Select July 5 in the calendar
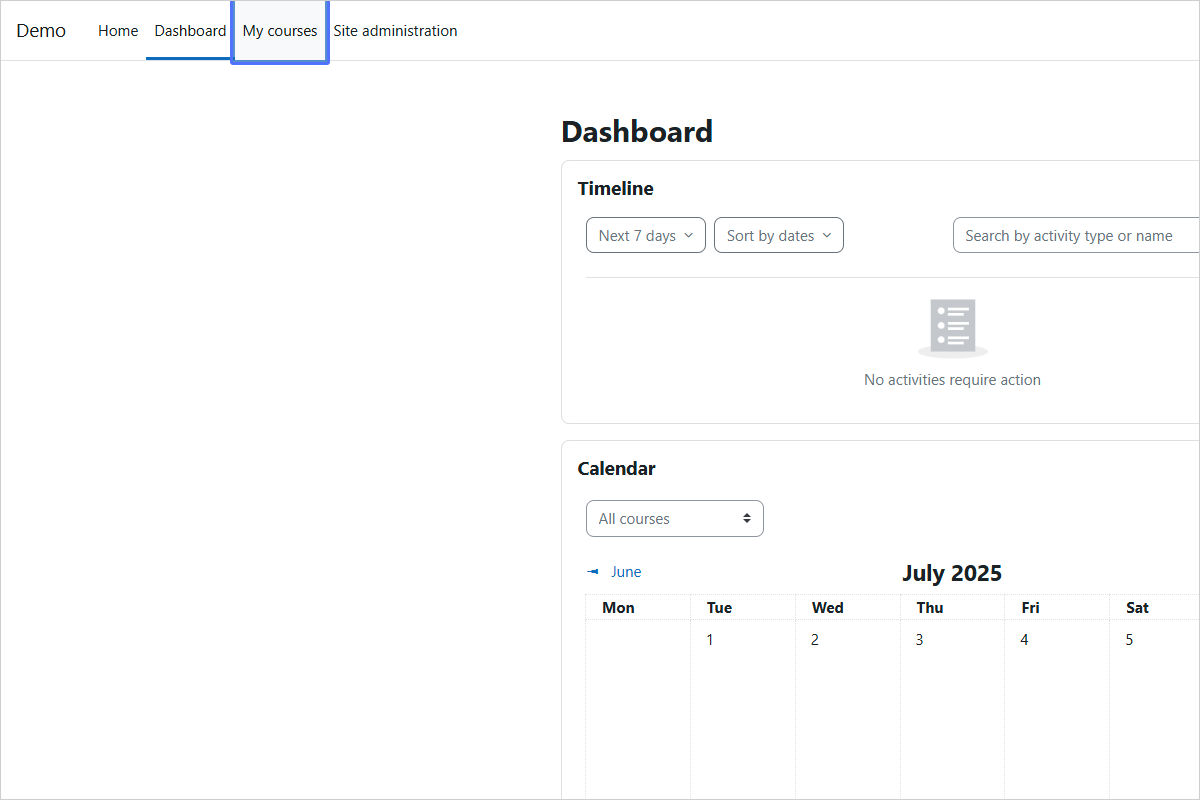1200x800 pixels. (x=1130, y=640)
